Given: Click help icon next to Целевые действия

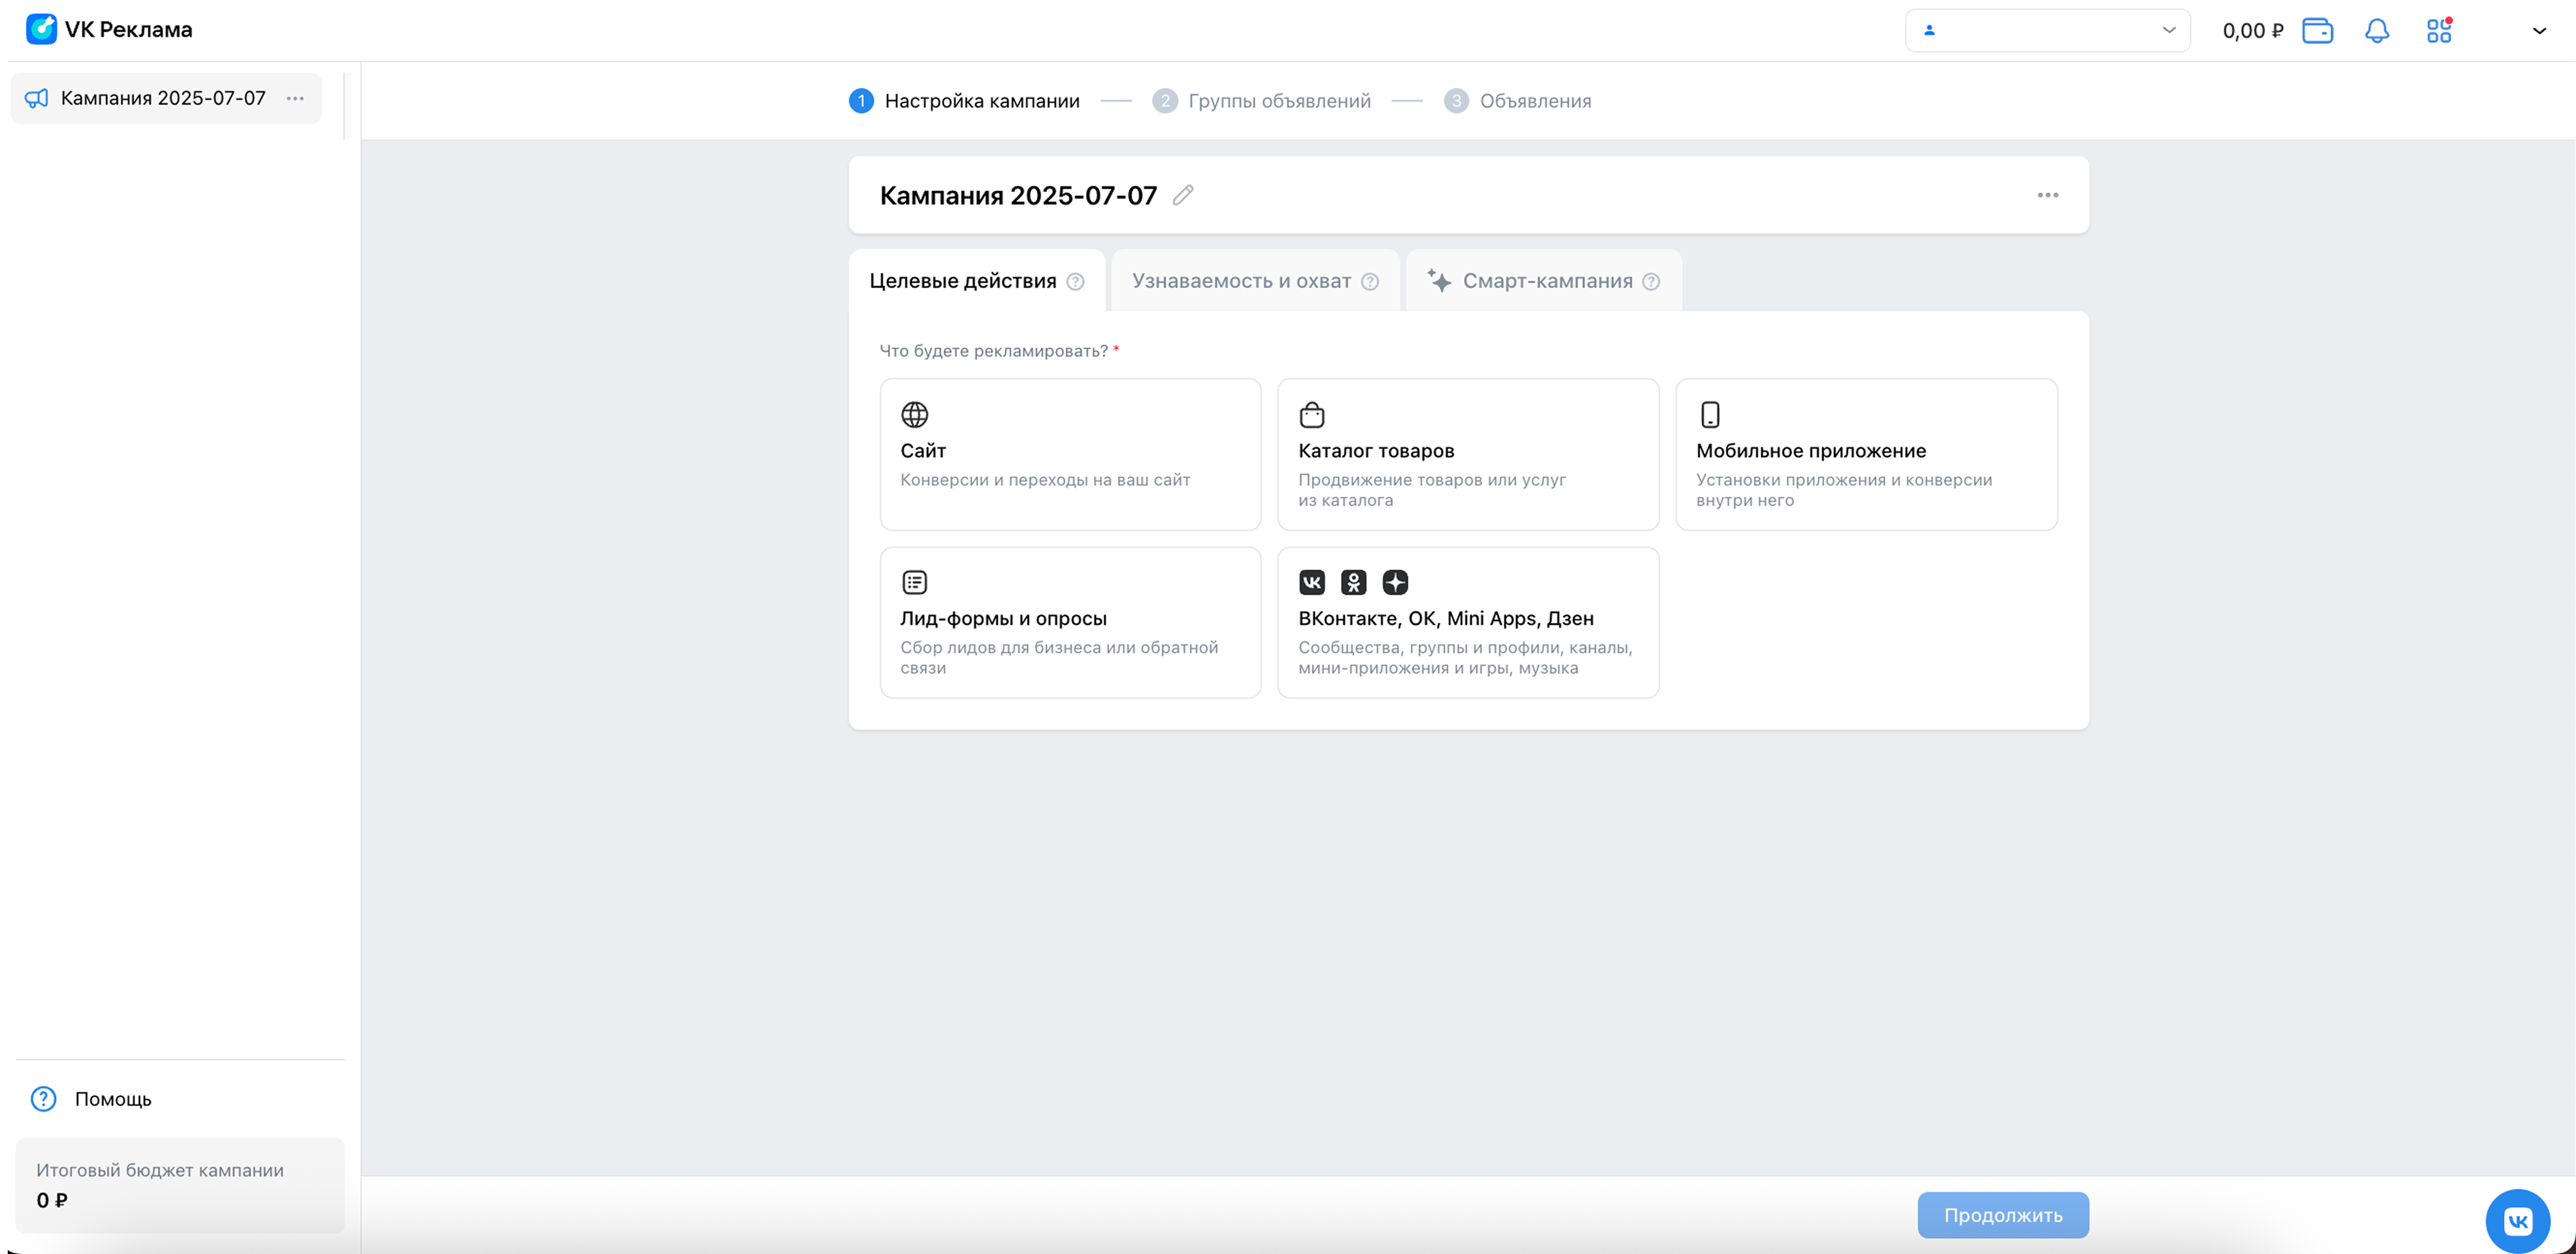Looking at the screenshot, I should tap(1075, 282).
